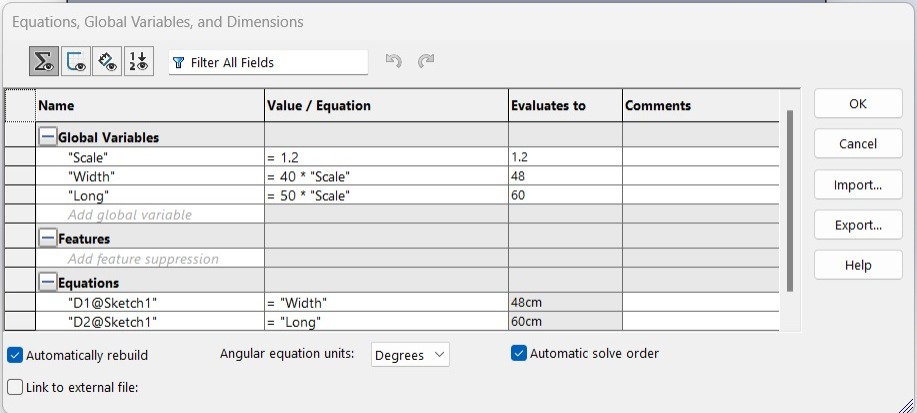Click the Import... button
Viewport: 917px width, 413px height.
(858, 185)
